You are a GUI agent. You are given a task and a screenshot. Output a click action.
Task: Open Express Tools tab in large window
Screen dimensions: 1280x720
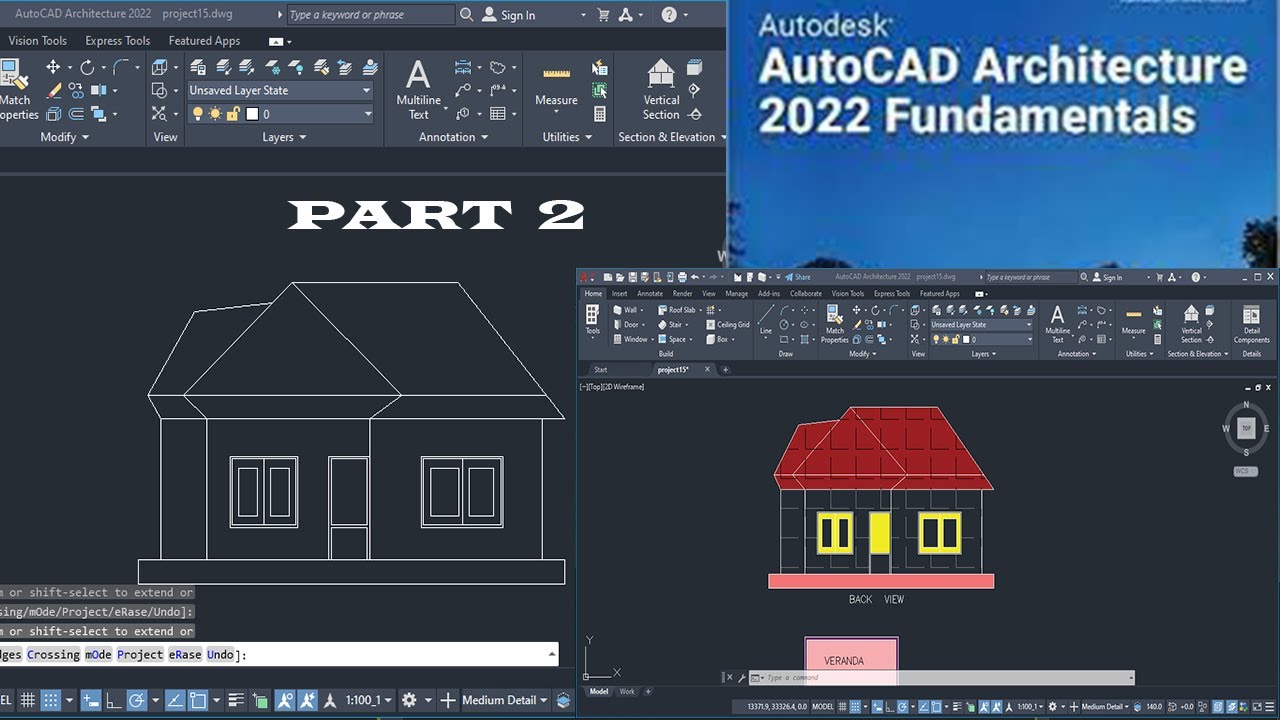(118, 41)
